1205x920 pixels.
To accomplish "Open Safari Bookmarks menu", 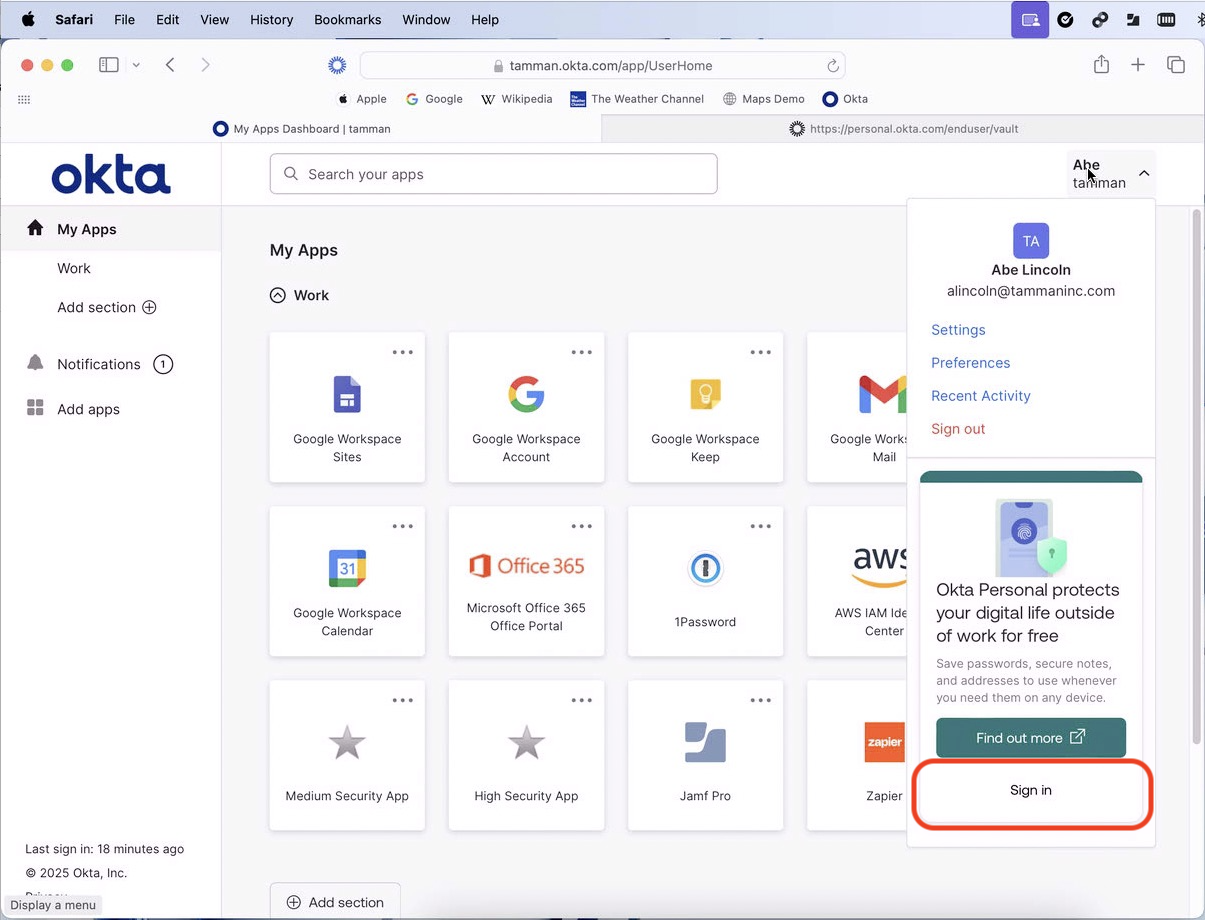I will click(347, 19).
